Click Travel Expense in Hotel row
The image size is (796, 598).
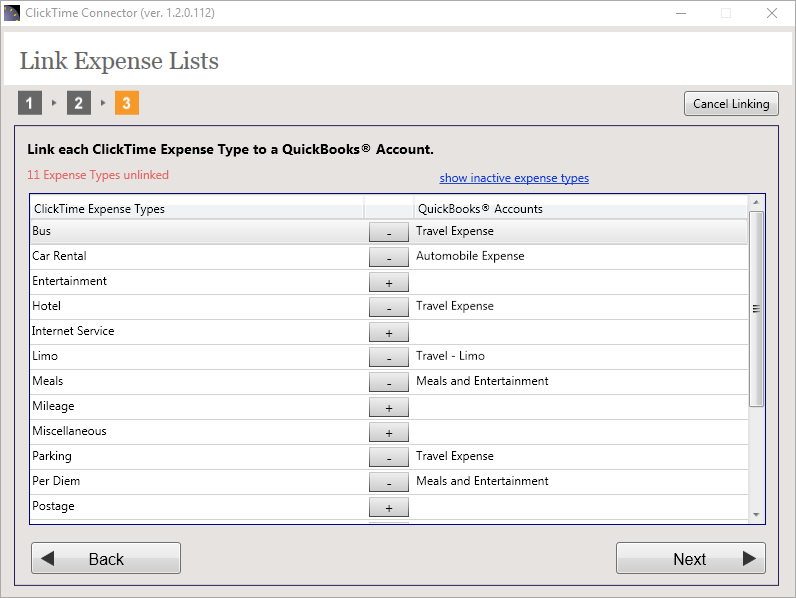pyautogui.click(x=455, y=306)
